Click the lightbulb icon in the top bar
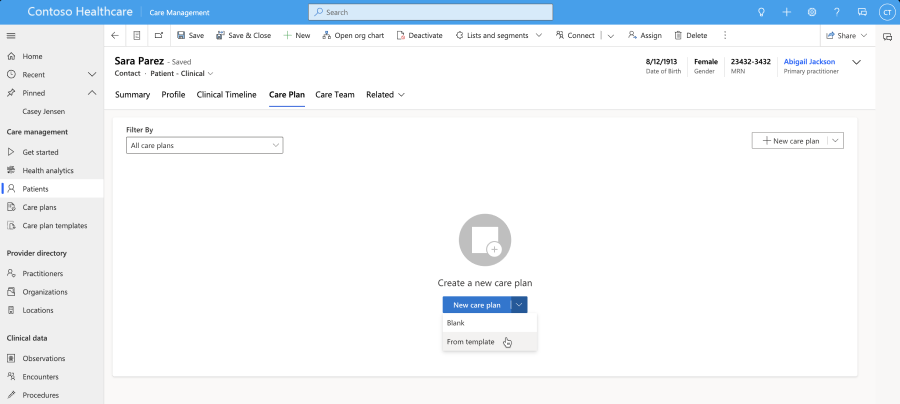 [x=762, y=12]
